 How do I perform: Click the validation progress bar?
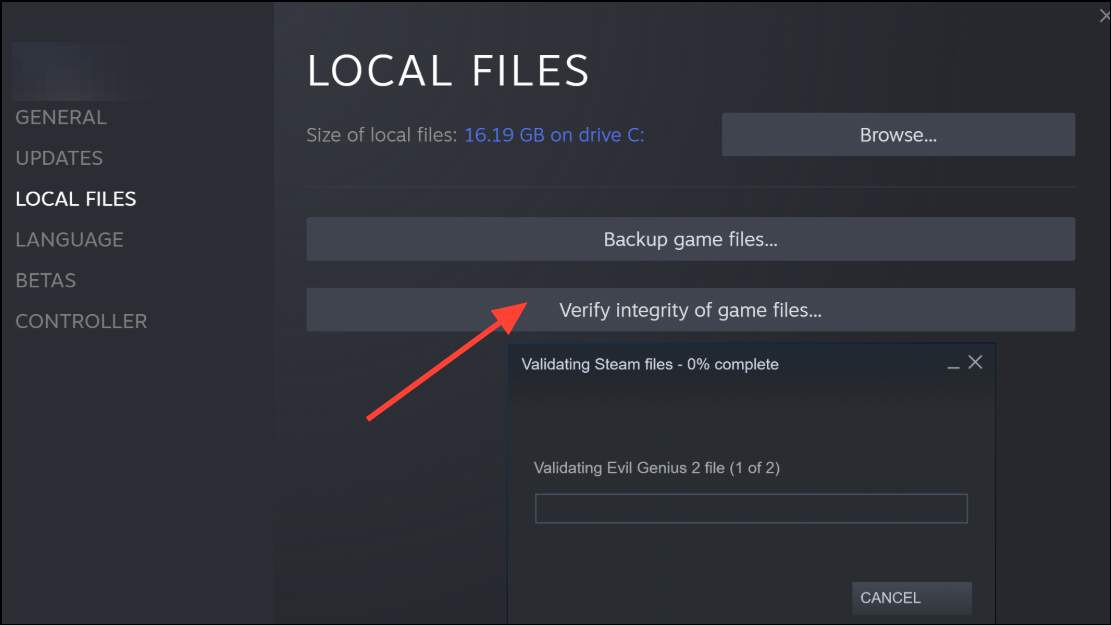tap(751, 508)
